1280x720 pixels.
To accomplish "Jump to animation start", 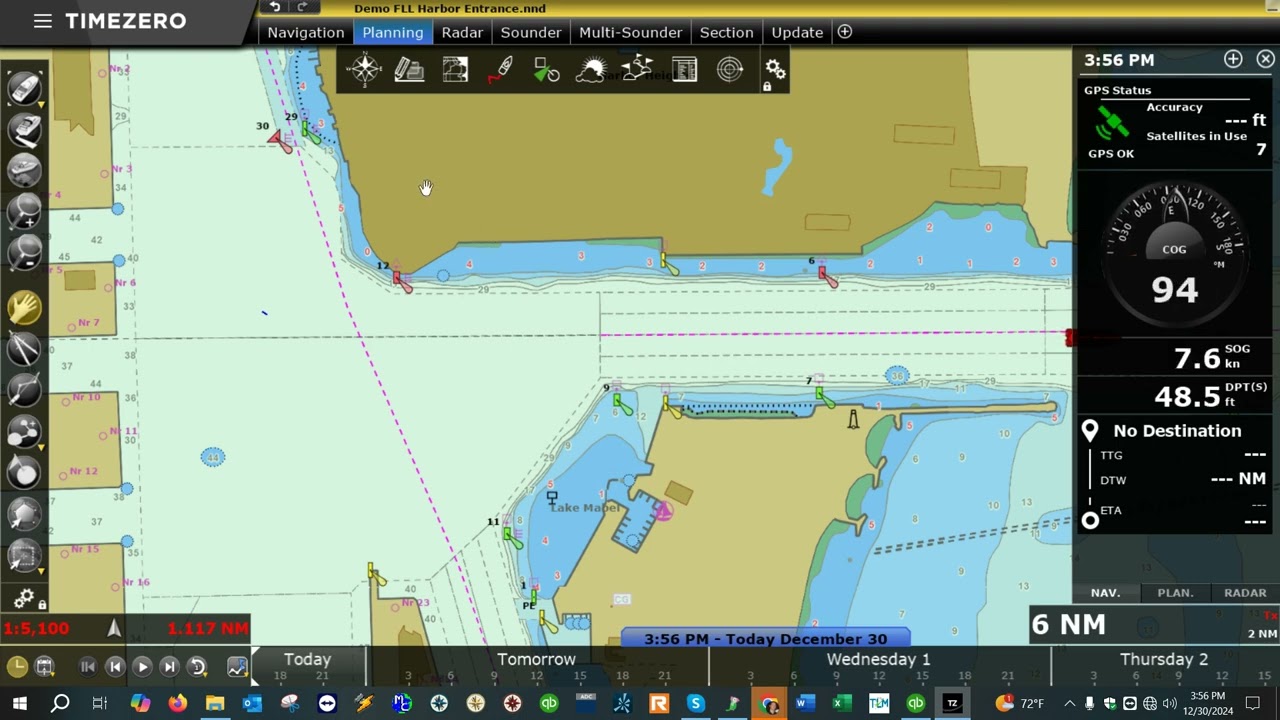I will point(87,667).
